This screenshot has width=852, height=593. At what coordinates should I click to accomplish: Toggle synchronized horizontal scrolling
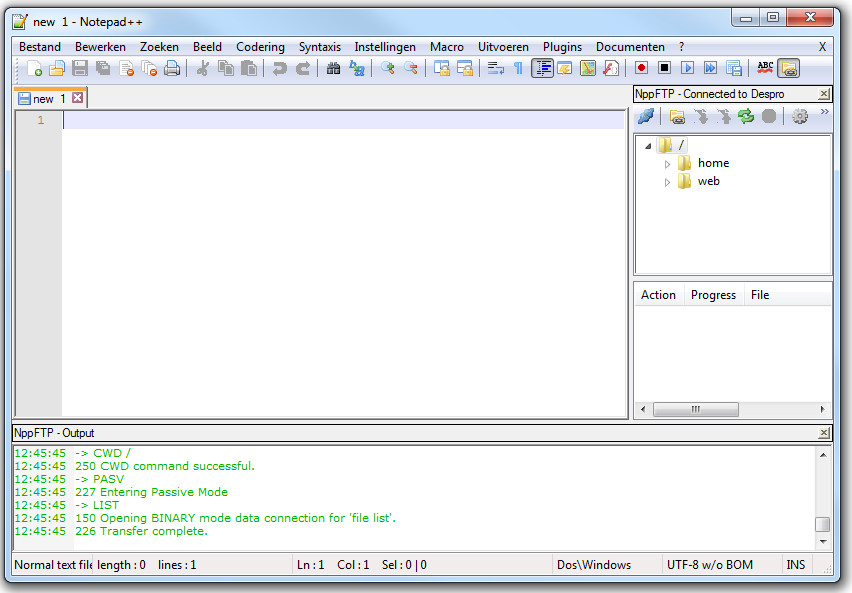tap(464, 68)
